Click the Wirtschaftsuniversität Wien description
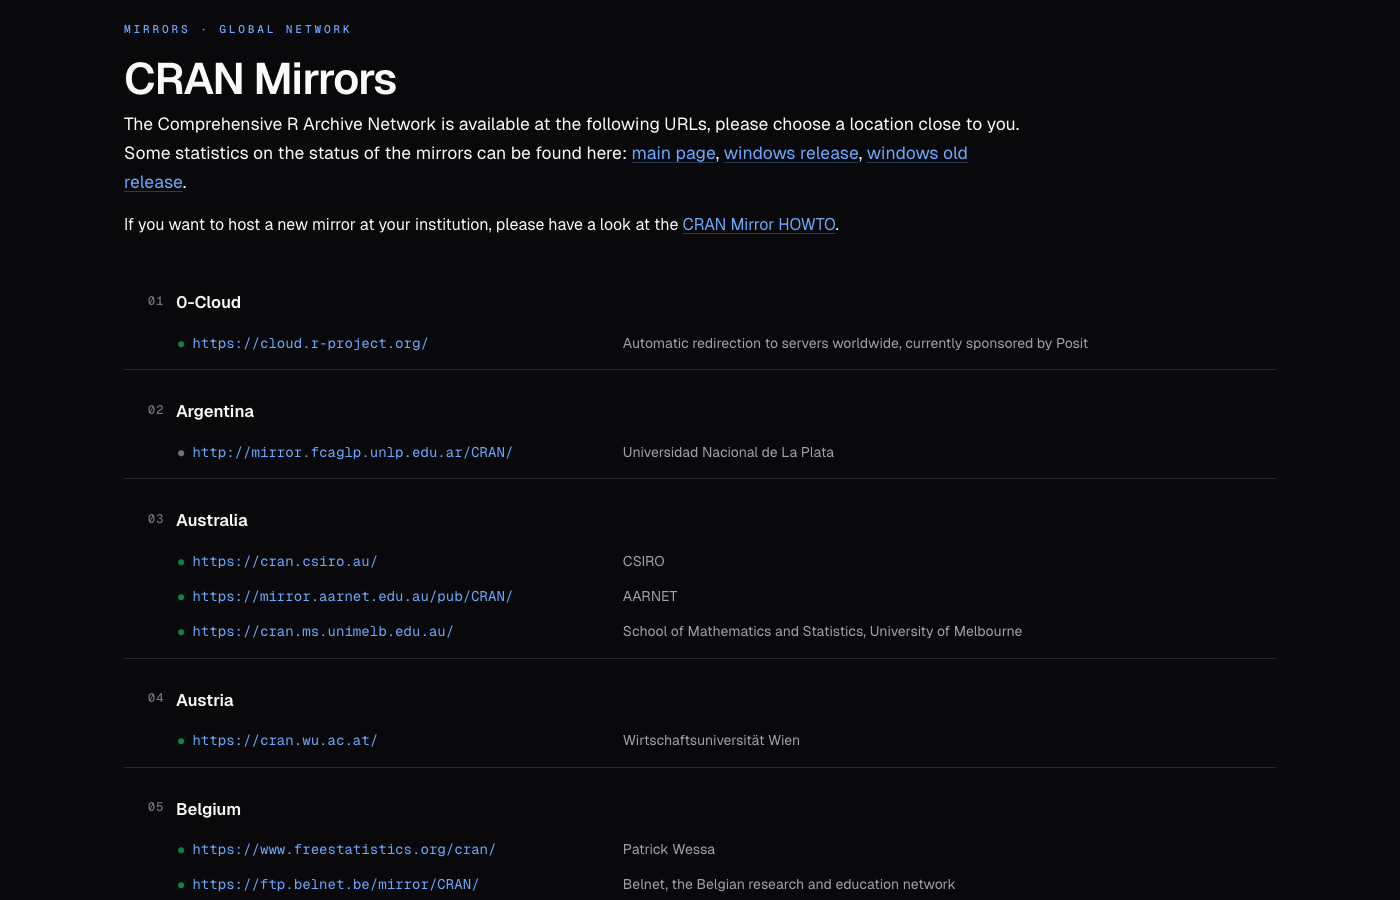Viewport: 1400px width, 900px height. pos(711,740)
